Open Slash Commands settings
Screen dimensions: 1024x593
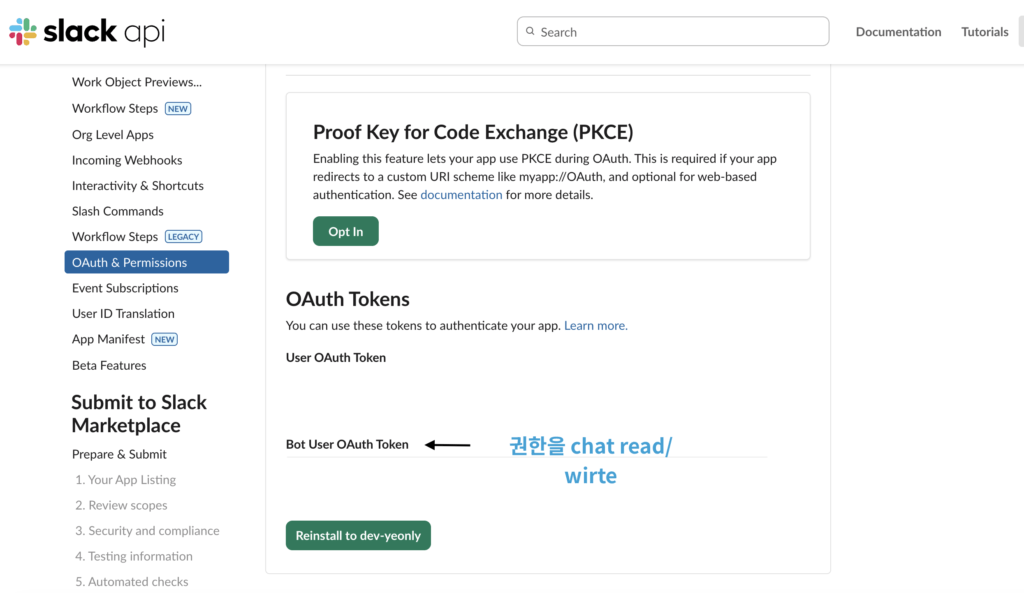coord(118,211)
